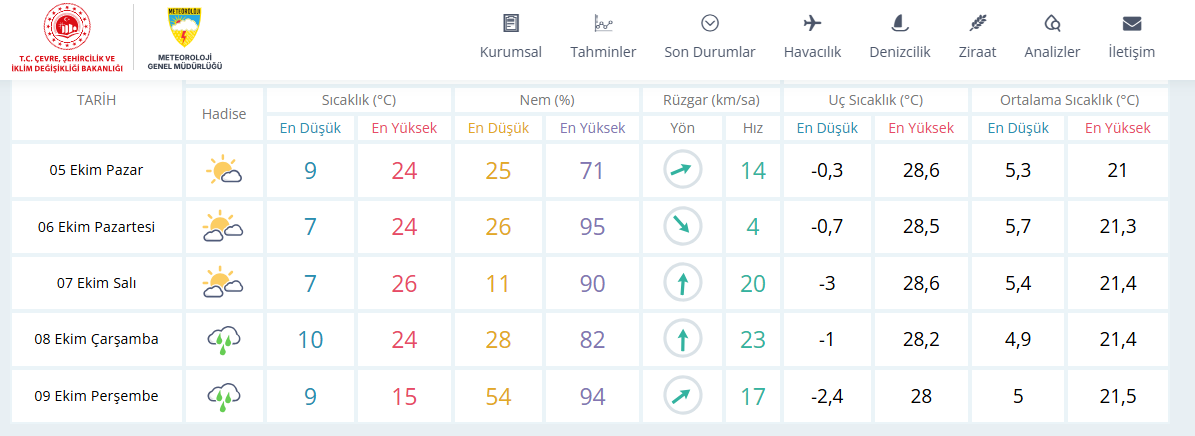
Task: Open the Havacılık menu item
Action: click(812, 52)
